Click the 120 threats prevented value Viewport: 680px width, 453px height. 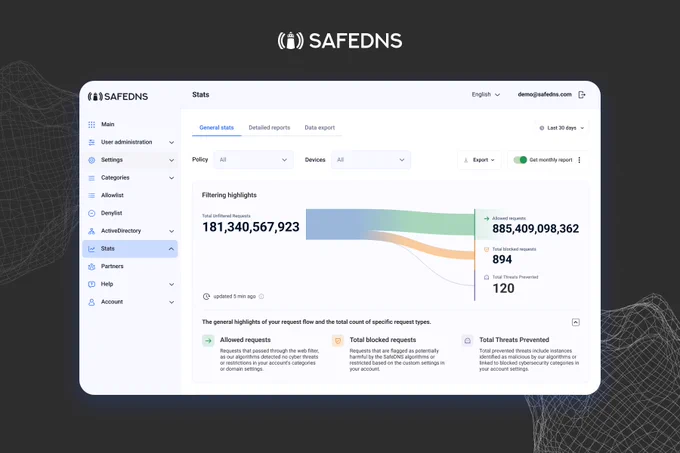pos(503,288)
